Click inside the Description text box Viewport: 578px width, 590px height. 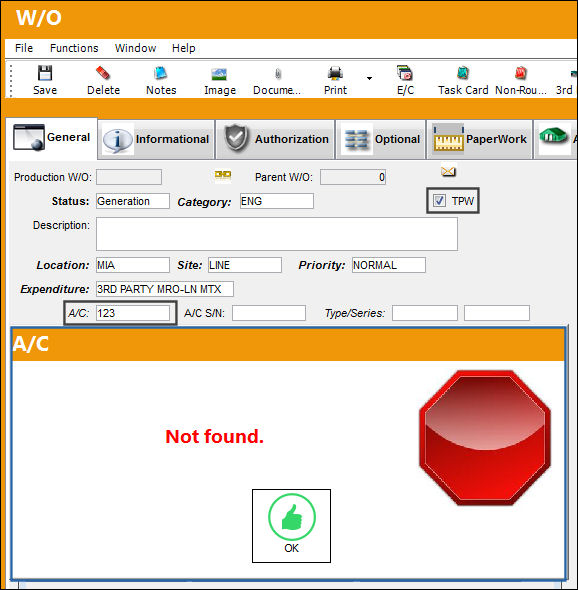[277, 234]
